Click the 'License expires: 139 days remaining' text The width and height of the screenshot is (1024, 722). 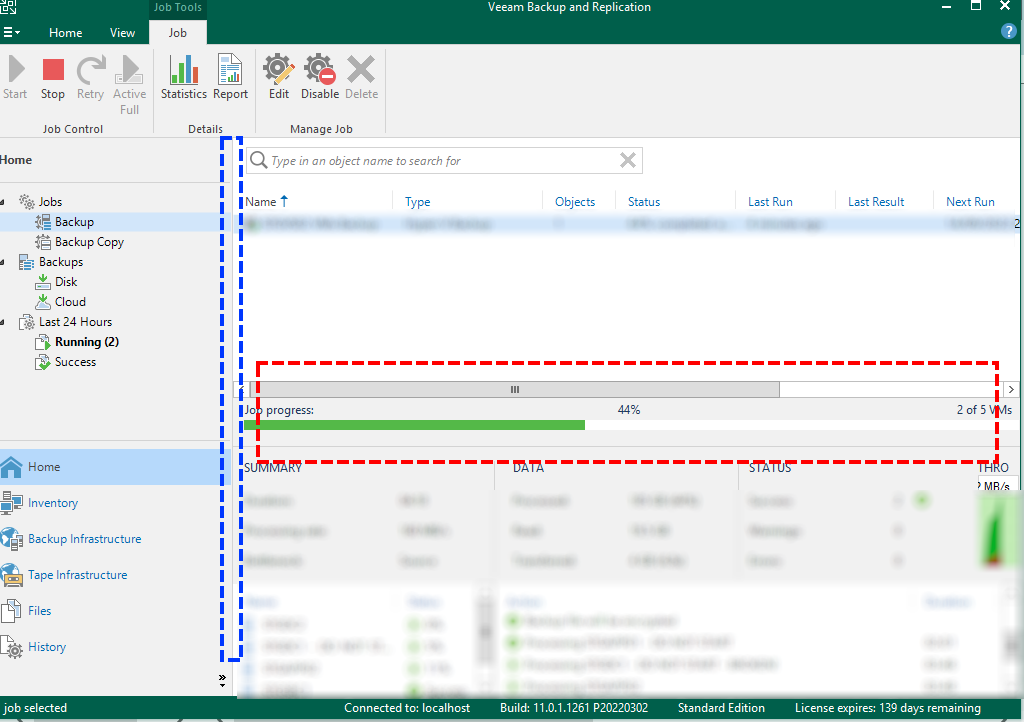pos(888,708)
